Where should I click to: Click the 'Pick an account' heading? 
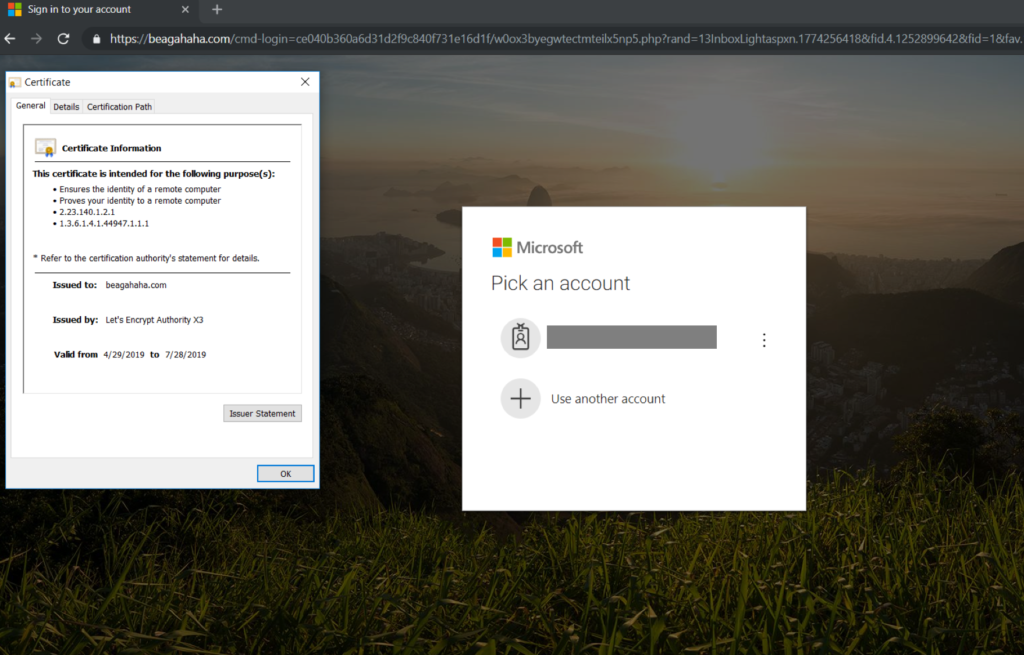[x=560, y=283]
